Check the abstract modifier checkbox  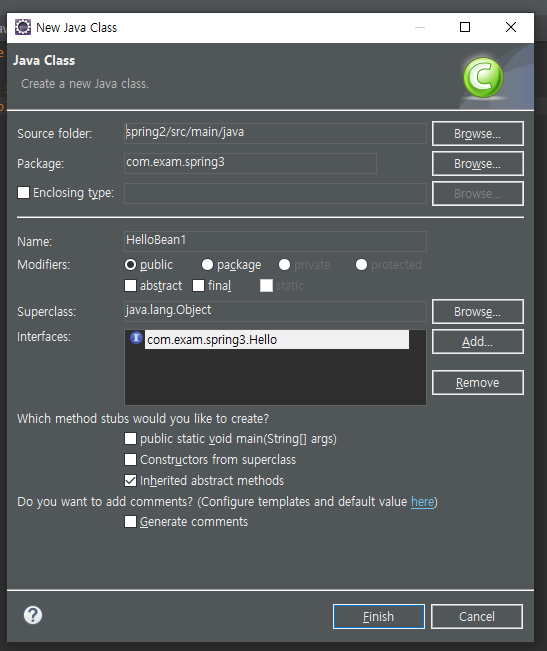click(130, 286)
